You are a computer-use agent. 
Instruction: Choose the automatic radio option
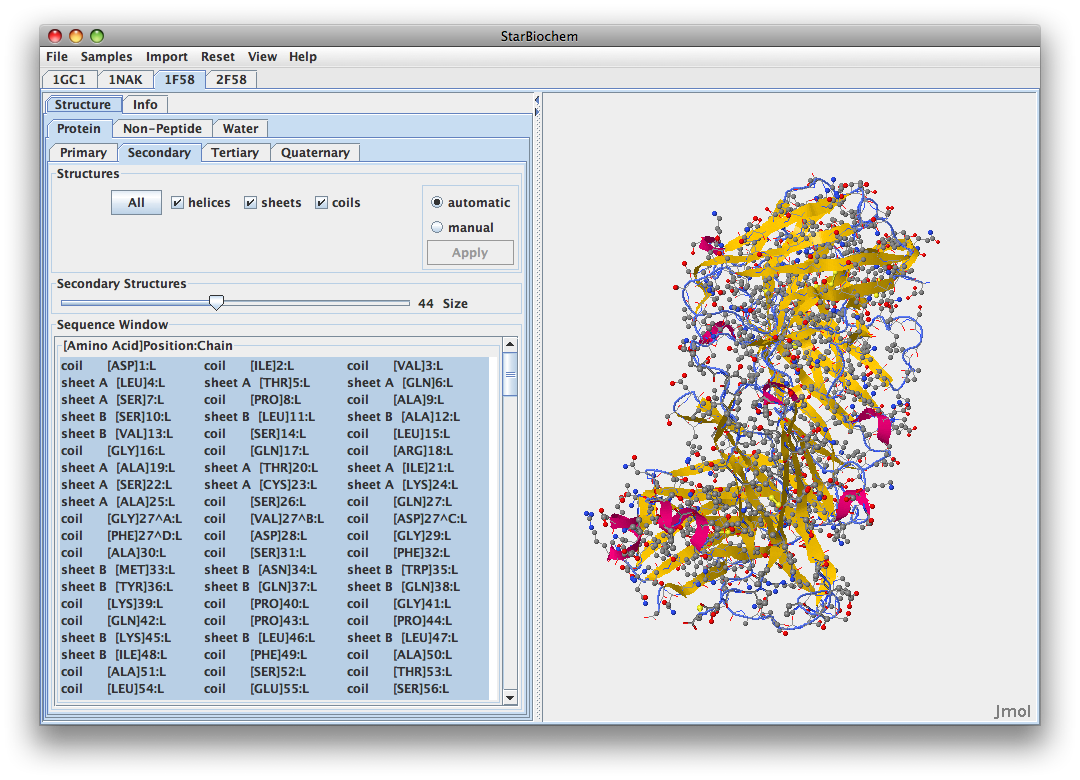coord(437,203)
